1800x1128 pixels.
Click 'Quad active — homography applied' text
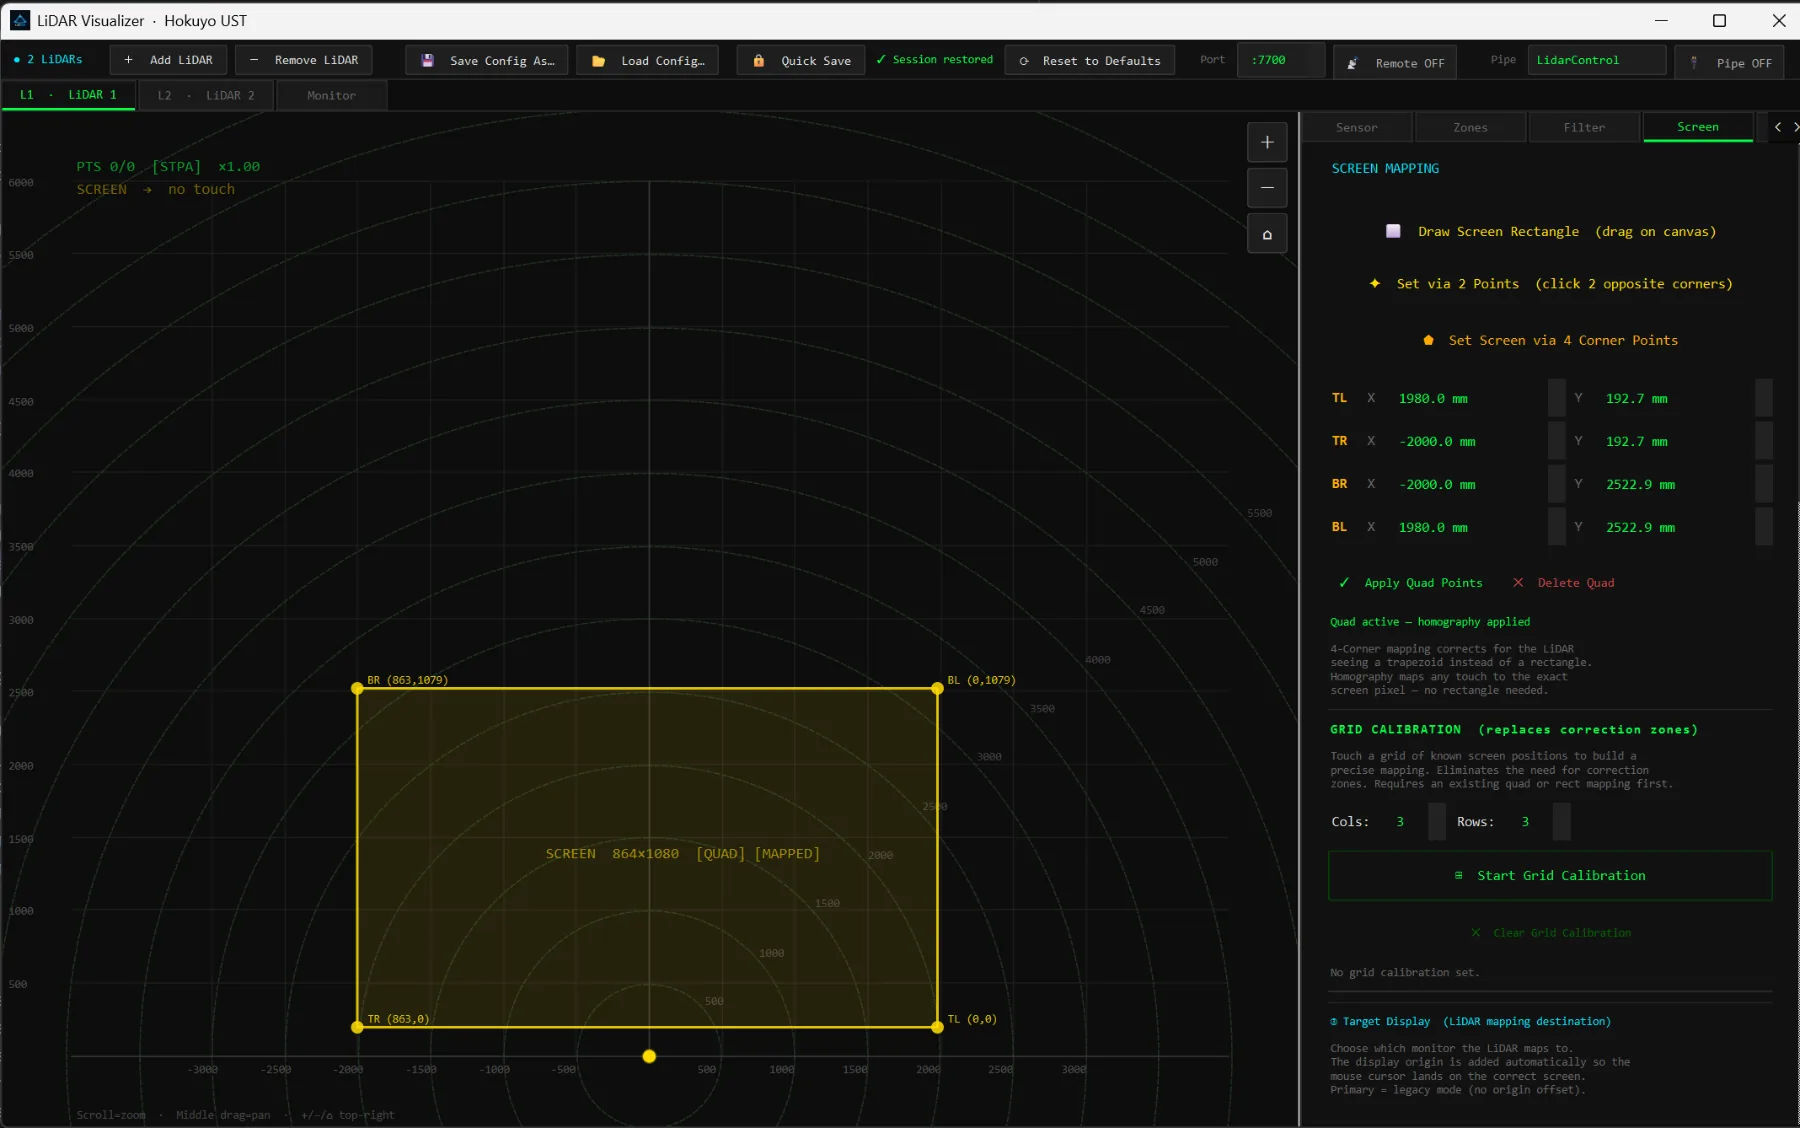[x=1430, y=622]
